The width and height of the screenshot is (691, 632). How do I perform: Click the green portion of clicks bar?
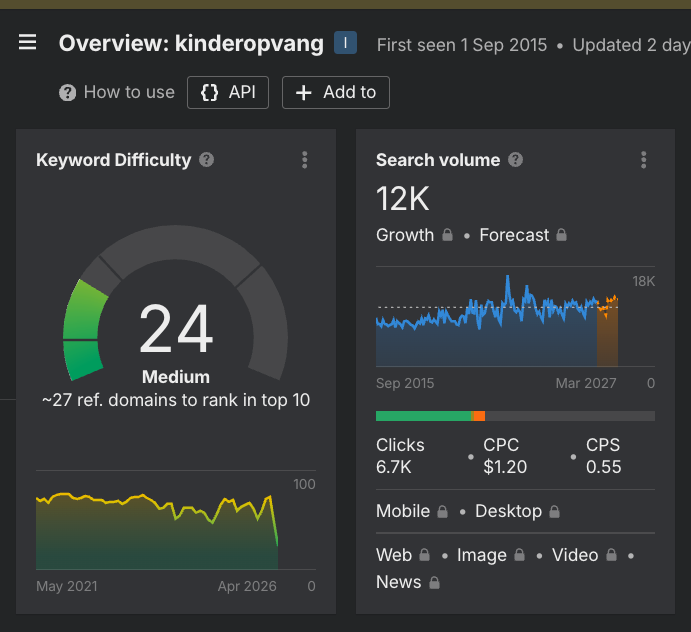424,416
